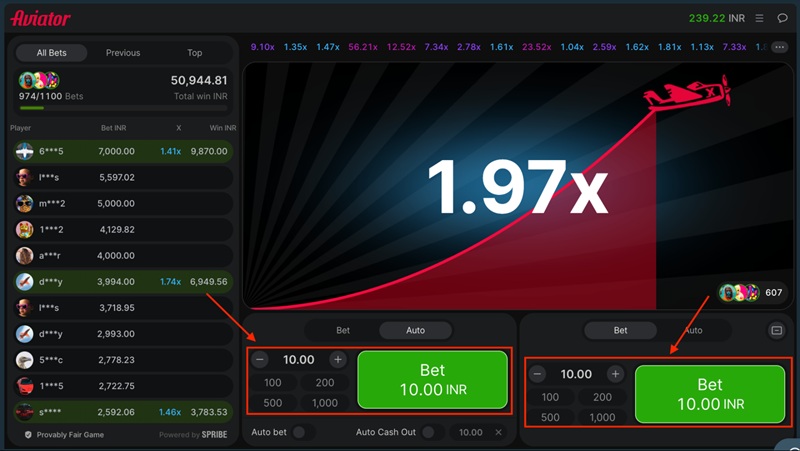This screenshot has height=451, width=800.
Task: Select the Auto tab in the right bet panel
Action: 693,331
